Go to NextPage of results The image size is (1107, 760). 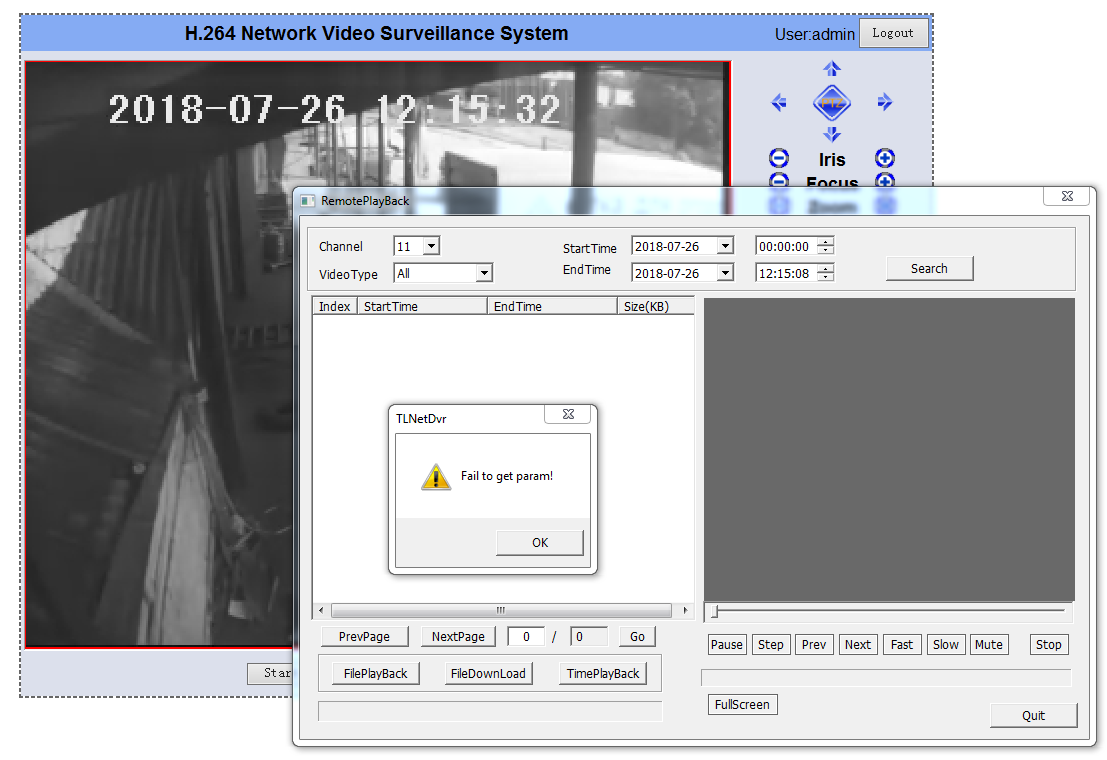click(458, 636)
